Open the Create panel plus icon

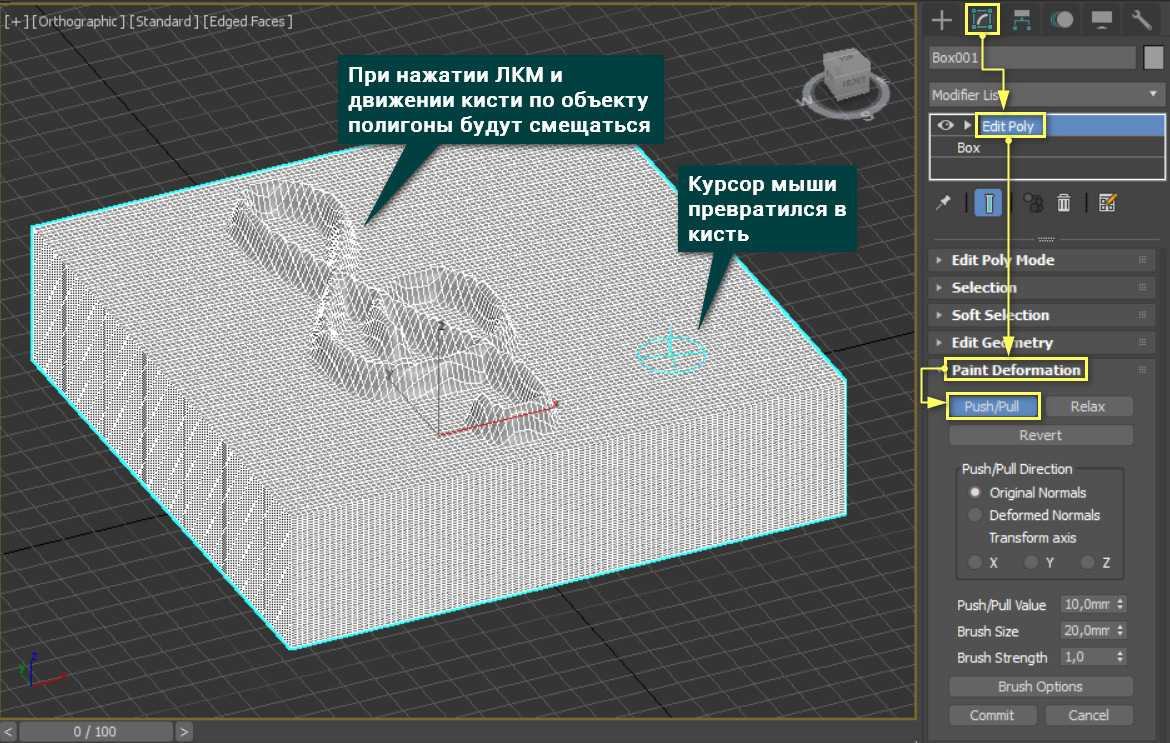(940, 19)
